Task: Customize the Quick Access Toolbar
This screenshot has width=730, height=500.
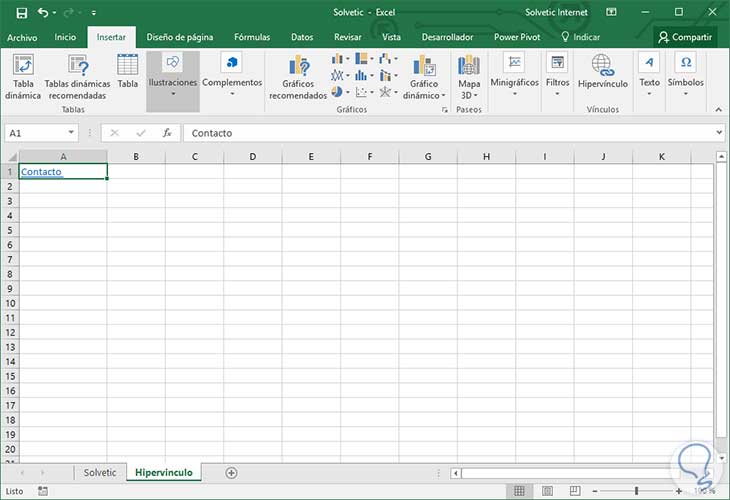Action: point(94,13)
